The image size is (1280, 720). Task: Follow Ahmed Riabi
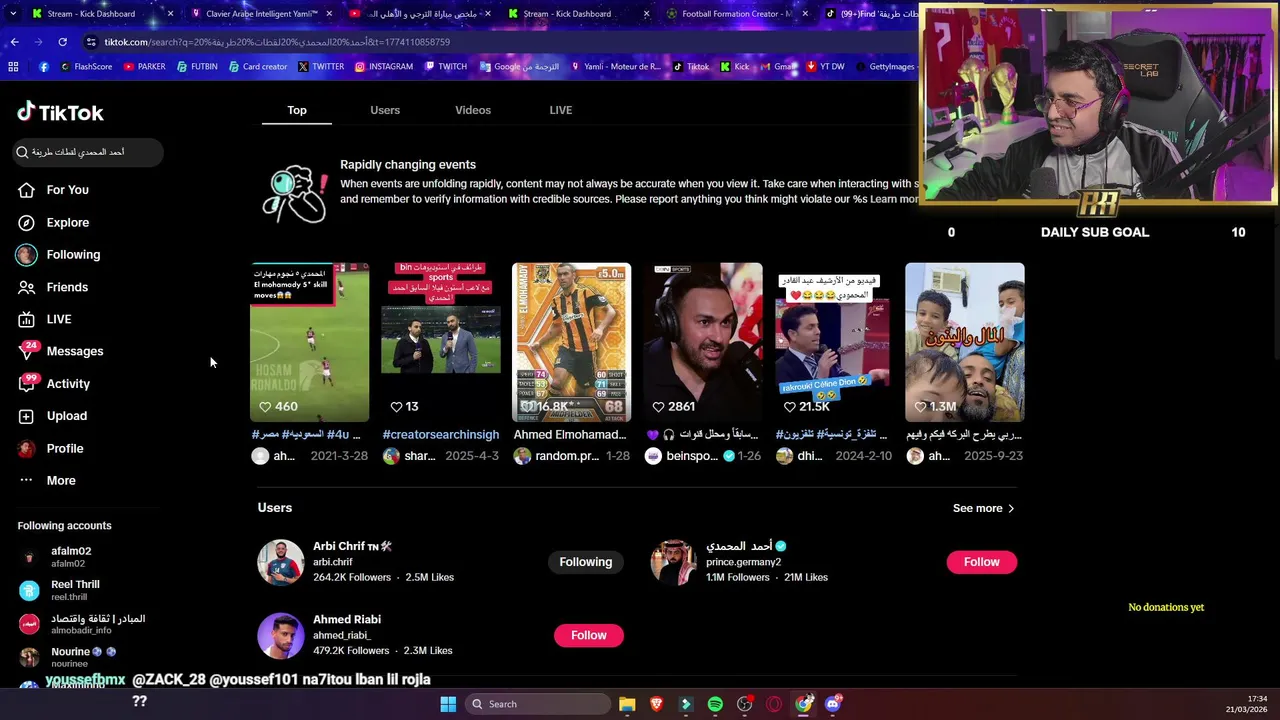click(589, 635)
